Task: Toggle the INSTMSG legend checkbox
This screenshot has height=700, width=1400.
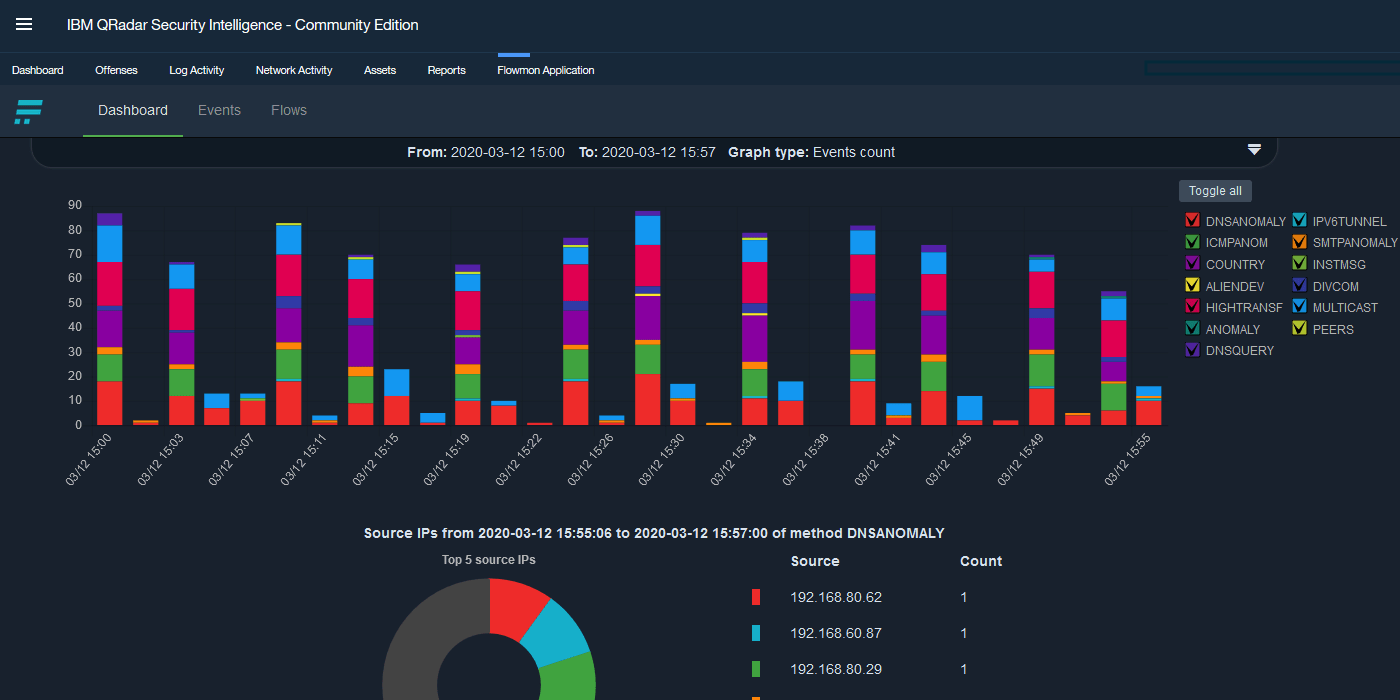Action: coord(1299,264)
